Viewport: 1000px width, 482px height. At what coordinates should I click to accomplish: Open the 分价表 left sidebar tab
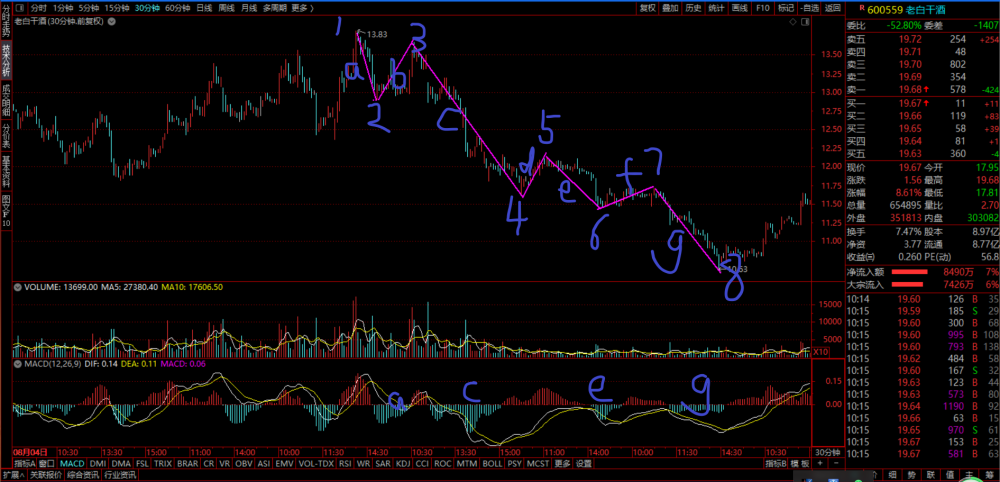coord(6,135)
